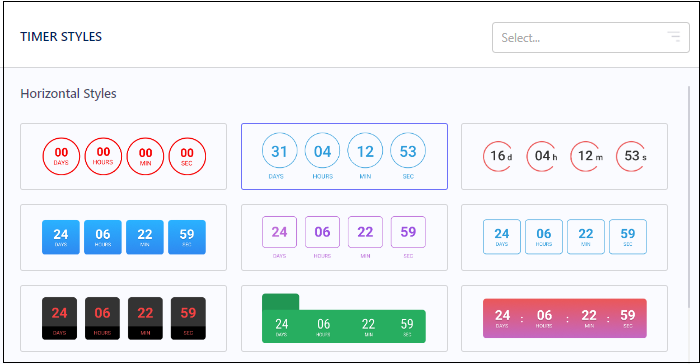Select the light blue outlined boxes style
This screenshot has width=700, height=364.
(x=564, y=237)
